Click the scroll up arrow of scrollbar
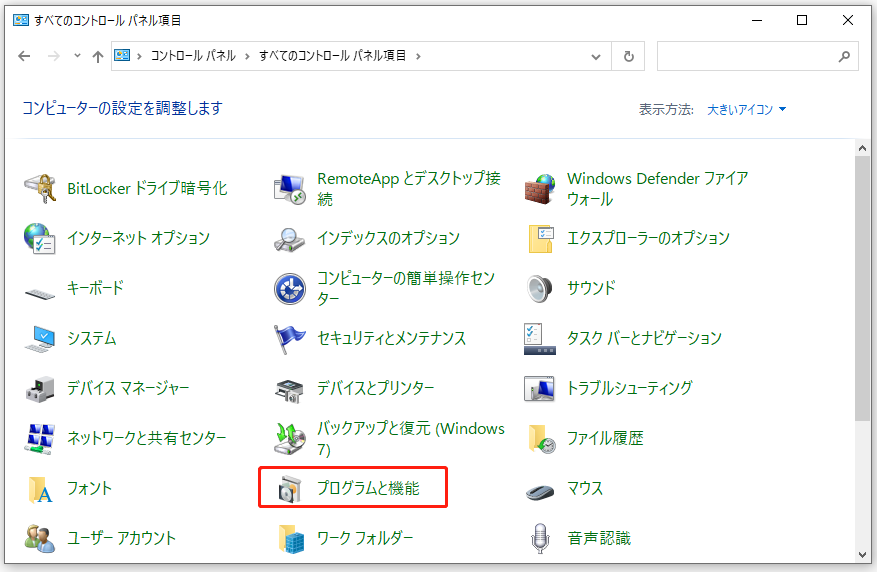This screenshot has height=572, width=877. point(862,148)
